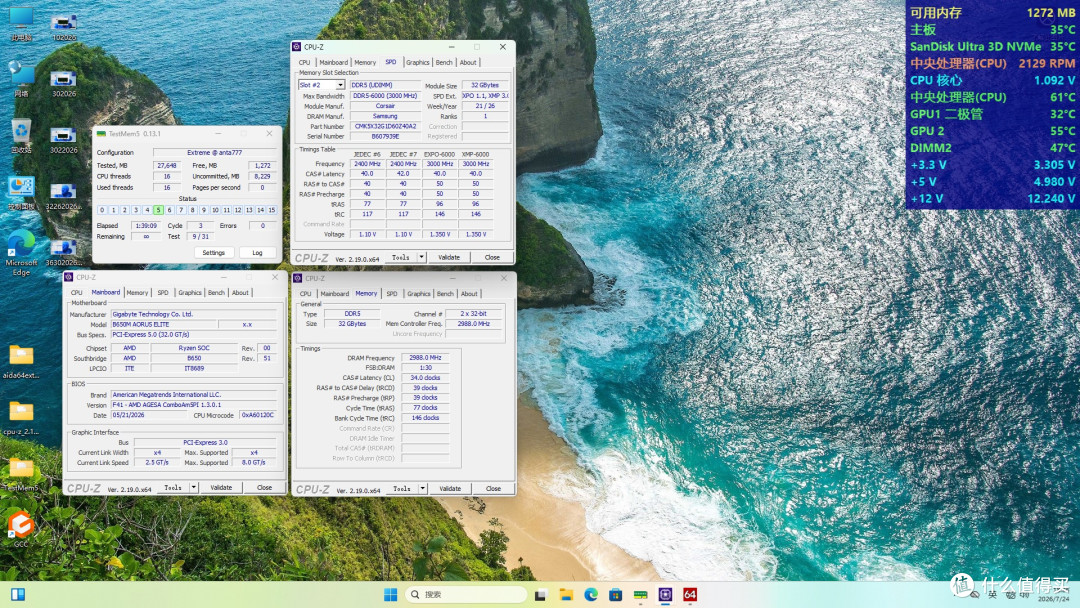
Task: Click status cell 0 in TestMem5
Action: 102,210
